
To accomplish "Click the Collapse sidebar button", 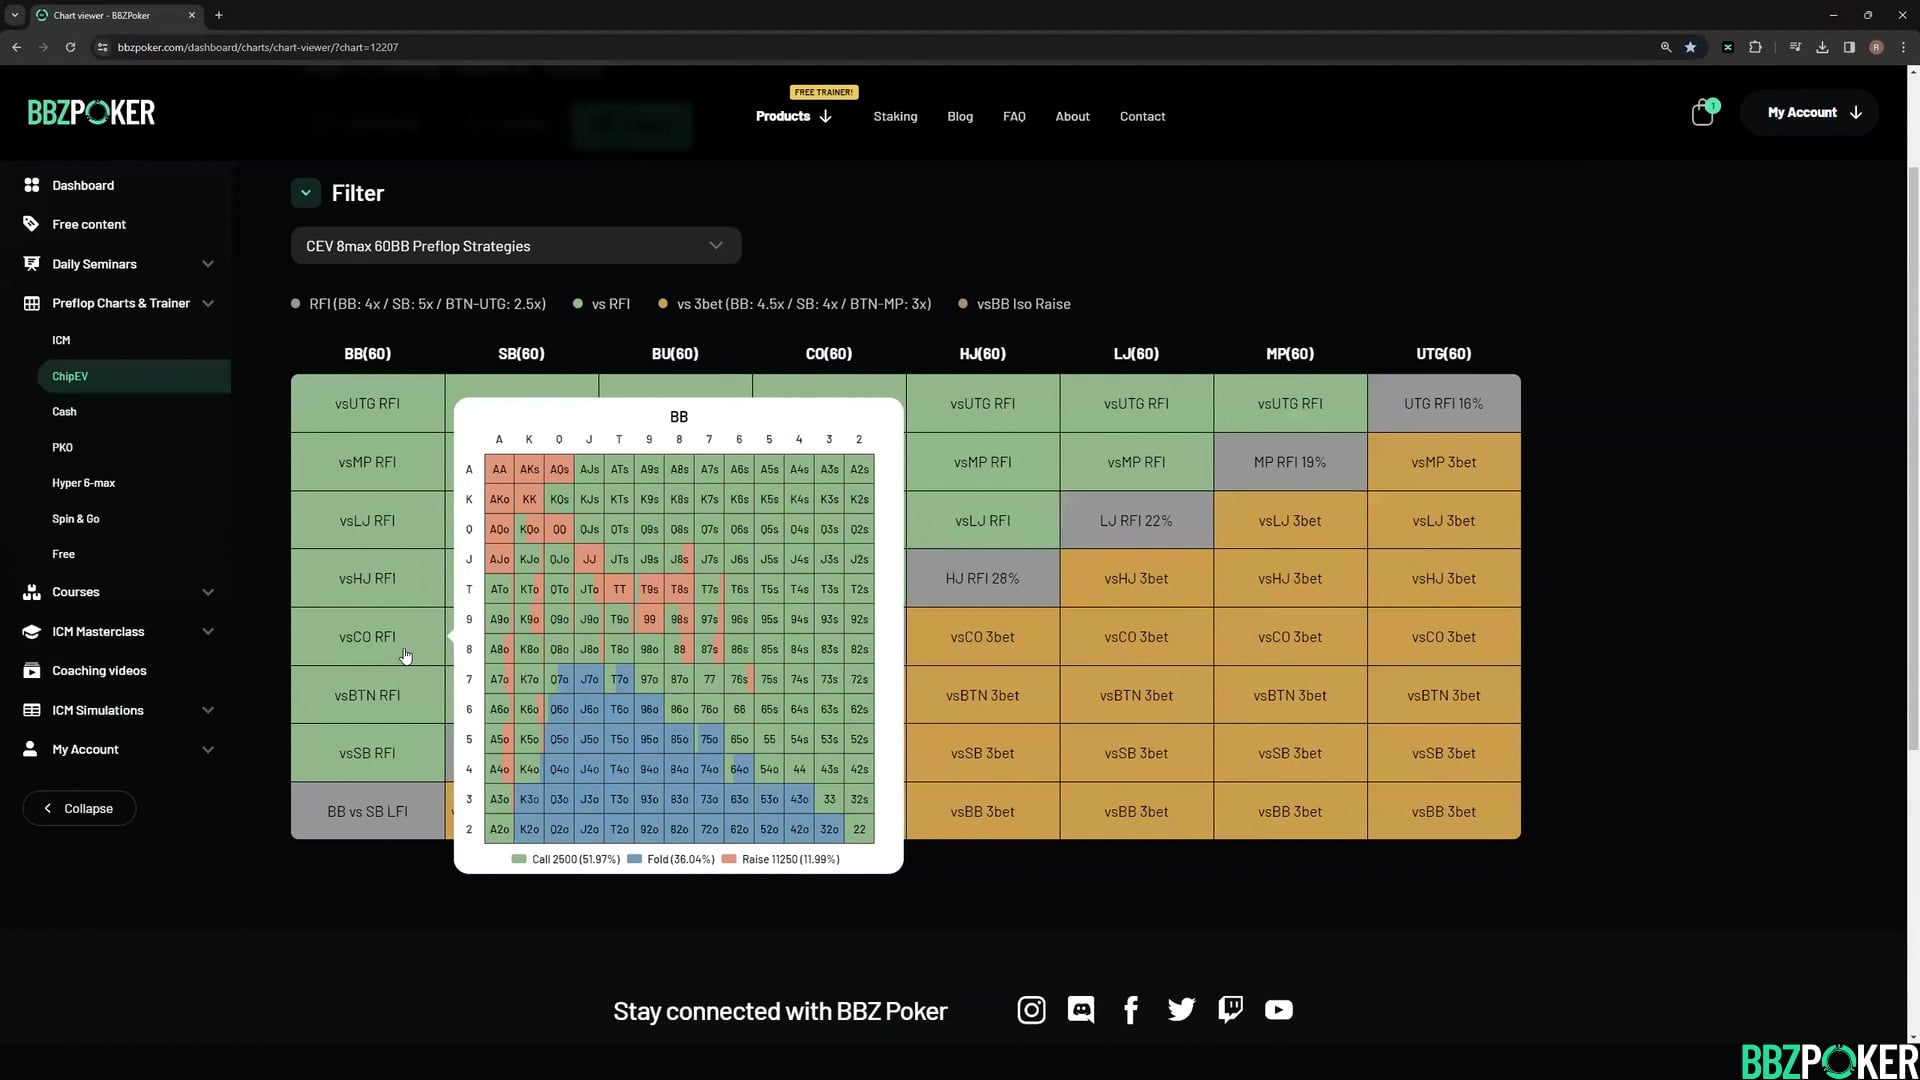I will click(79, 808).
